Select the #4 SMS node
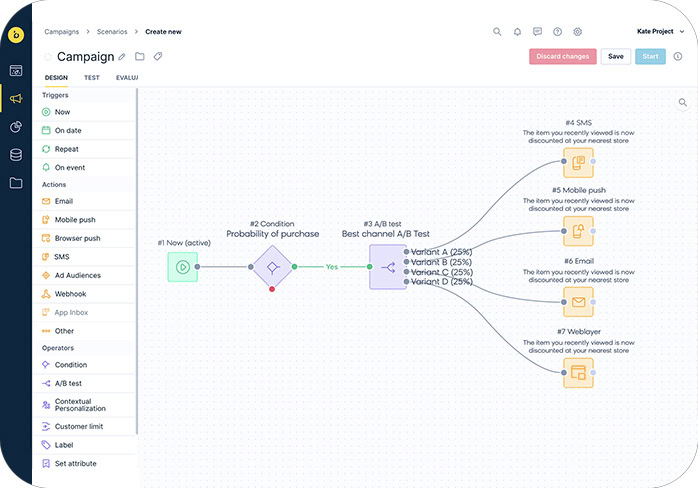Viewport: 698px width, 488px height. (578, 162)
